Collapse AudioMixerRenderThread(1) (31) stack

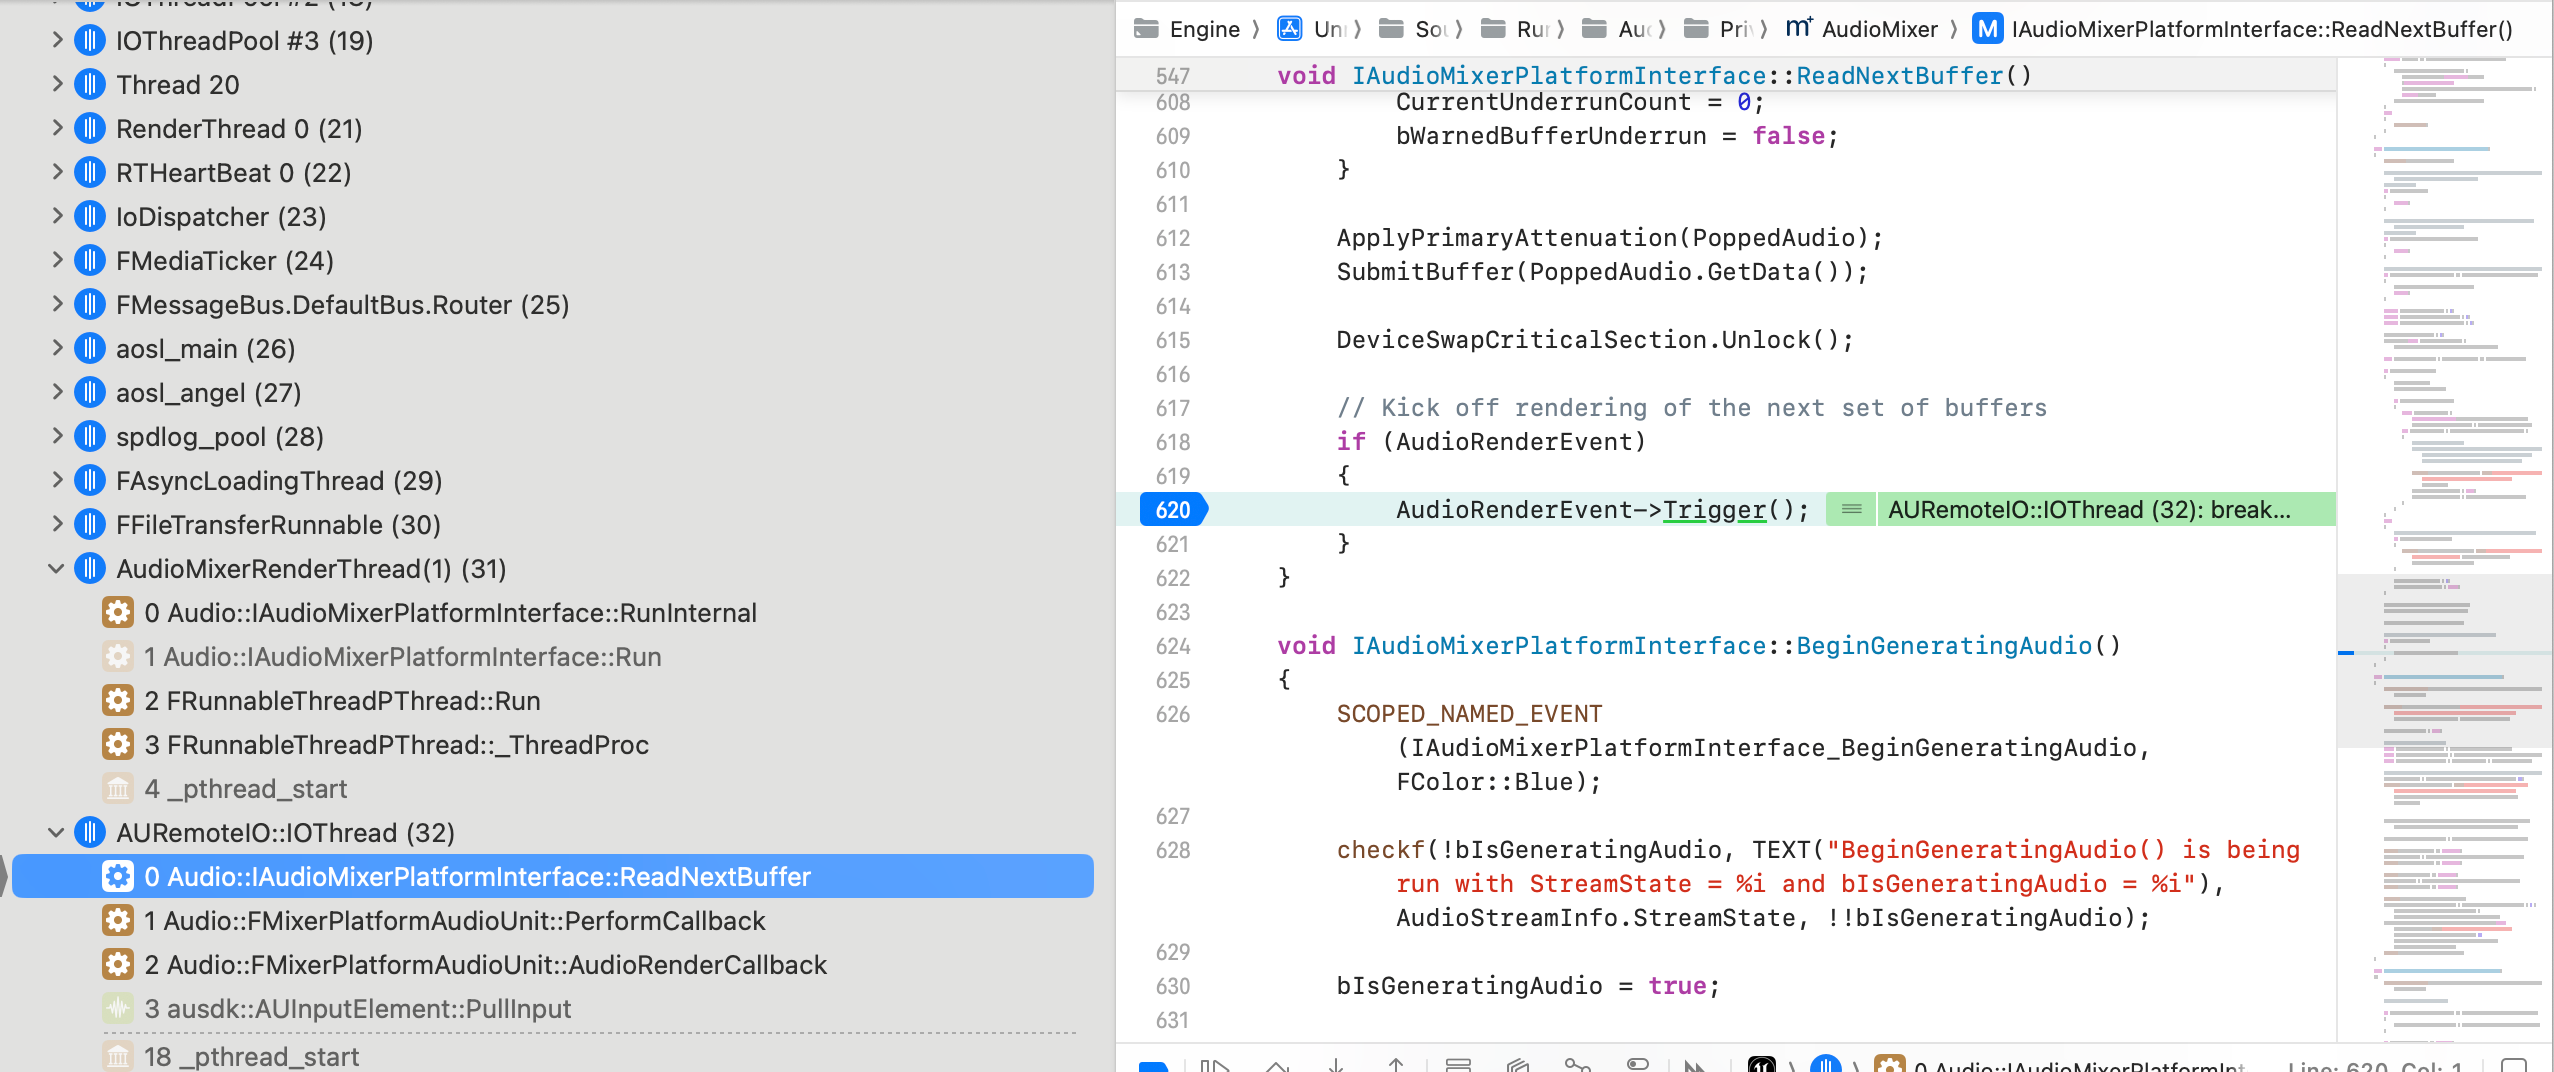[x=56, y=569]
